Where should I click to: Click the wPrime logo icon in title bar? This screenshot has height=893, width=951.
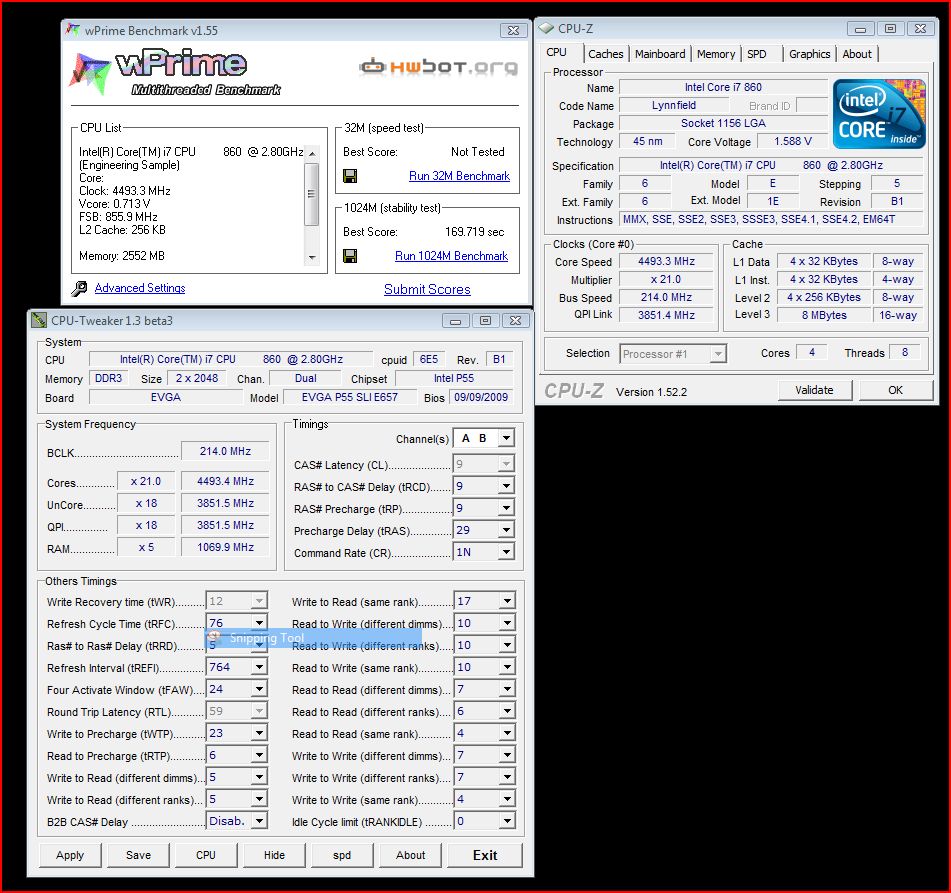click(x=73, y=30)
